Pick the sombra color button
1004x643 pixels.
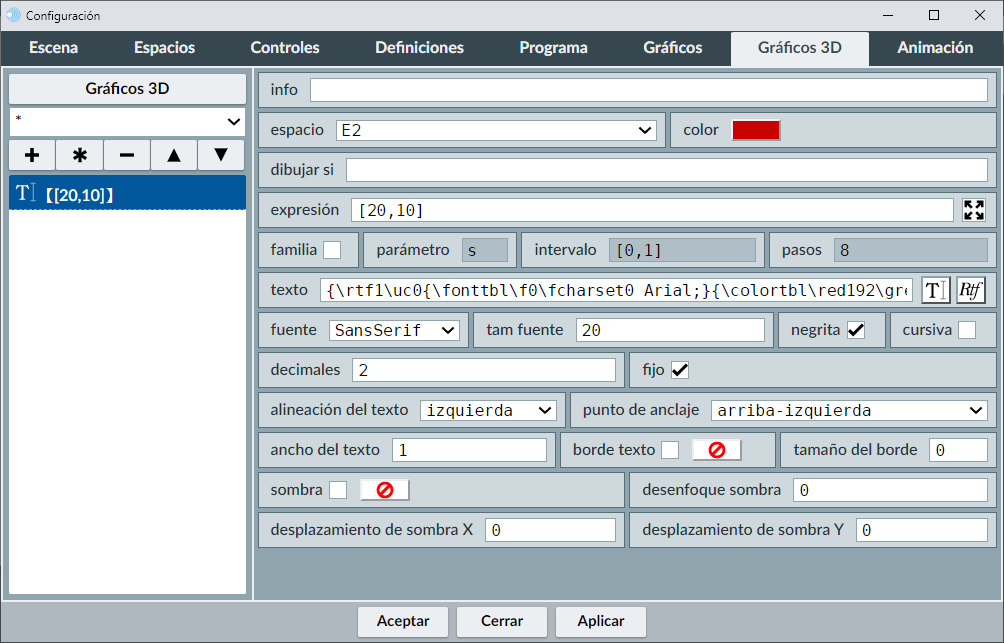[x=385, y=490]
